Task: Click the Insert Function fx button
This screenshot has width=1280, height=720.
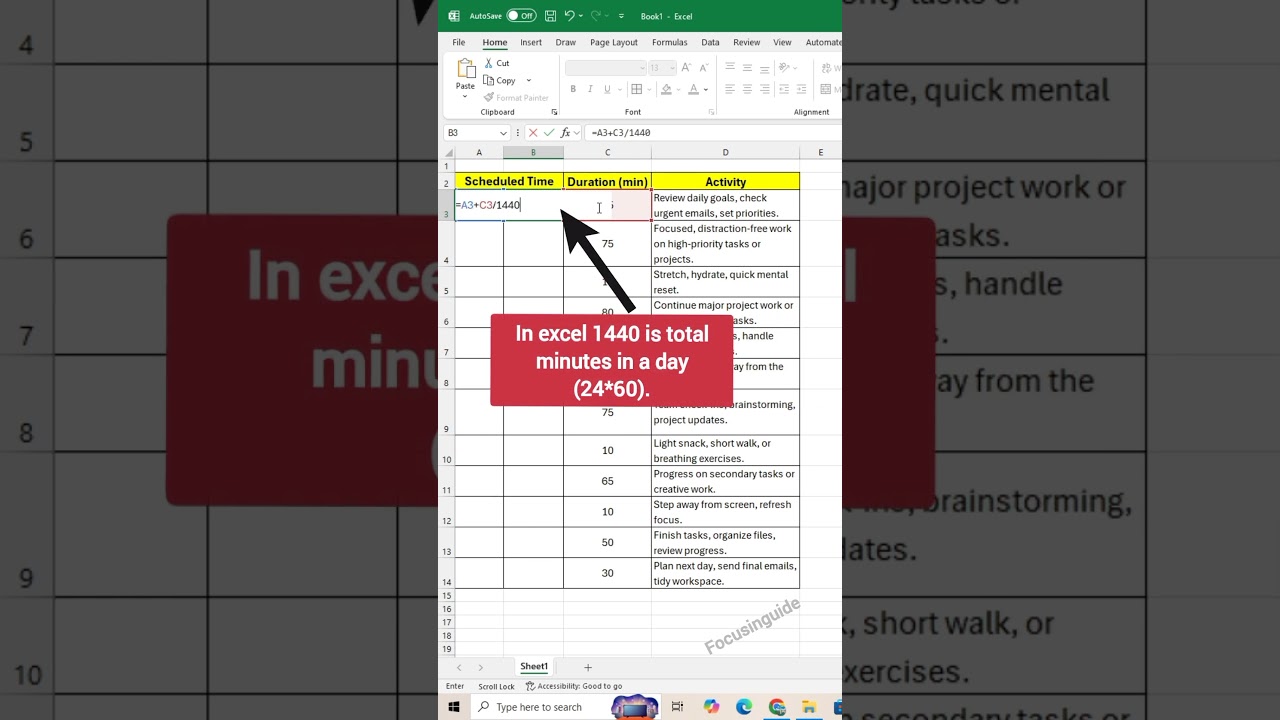Action: tap(565, 132)
